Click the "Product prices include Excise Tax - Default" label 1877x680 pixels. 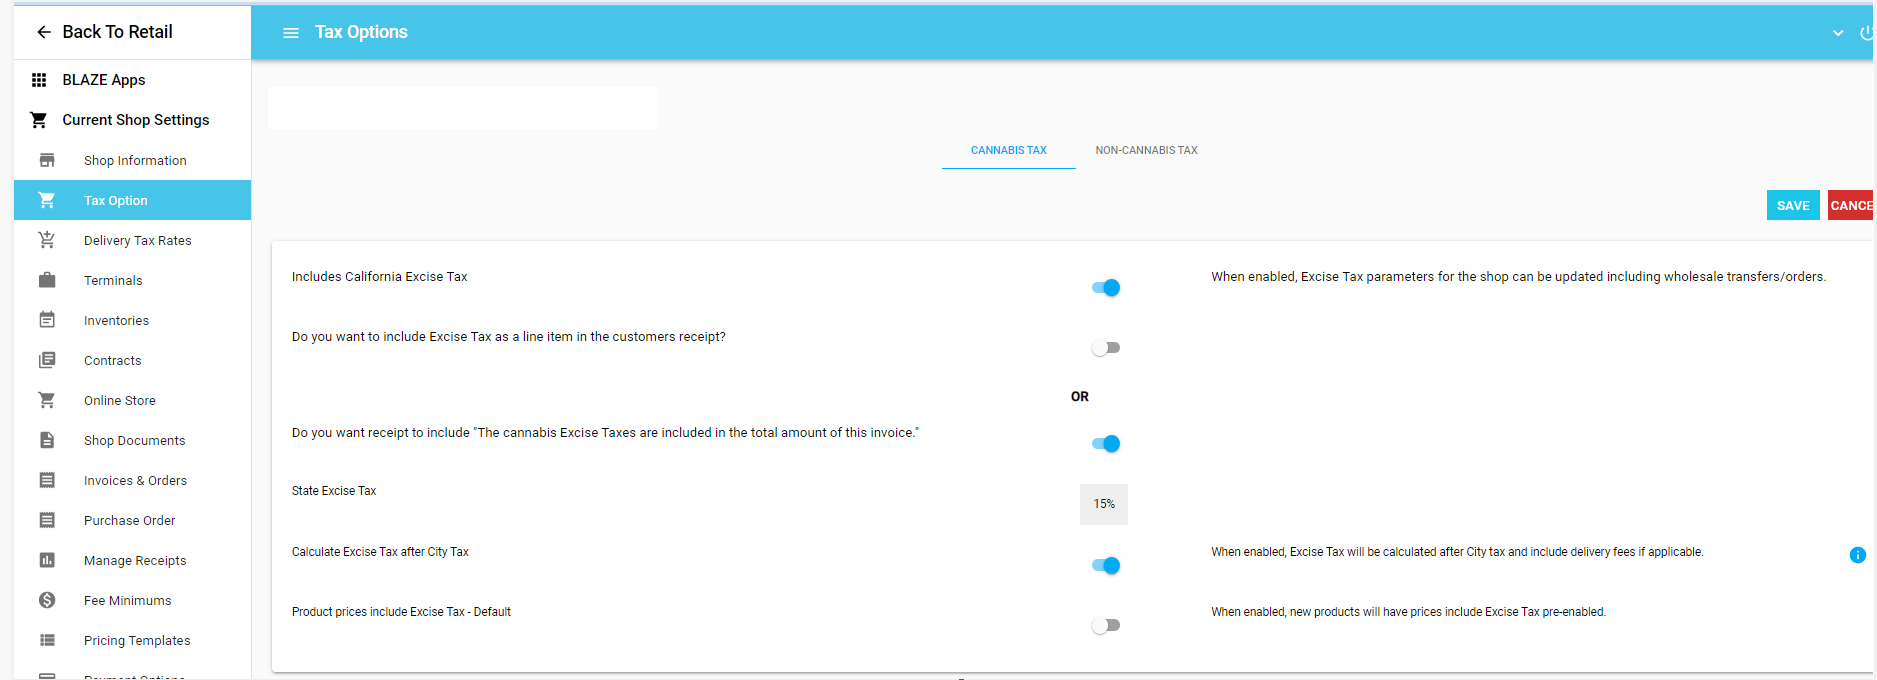(x=401, y=612)
